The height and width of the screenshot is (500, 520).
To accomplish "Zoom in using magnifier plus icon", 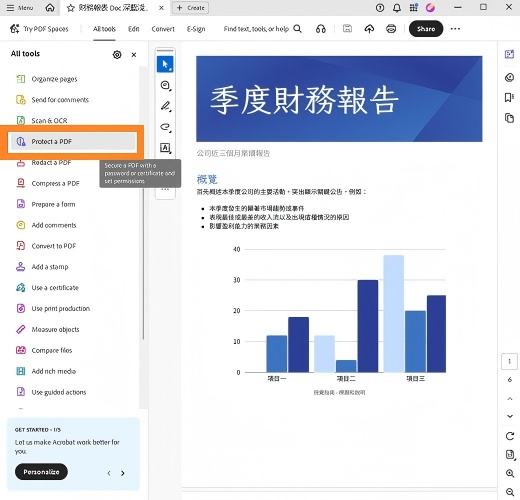I will [509, 473].
